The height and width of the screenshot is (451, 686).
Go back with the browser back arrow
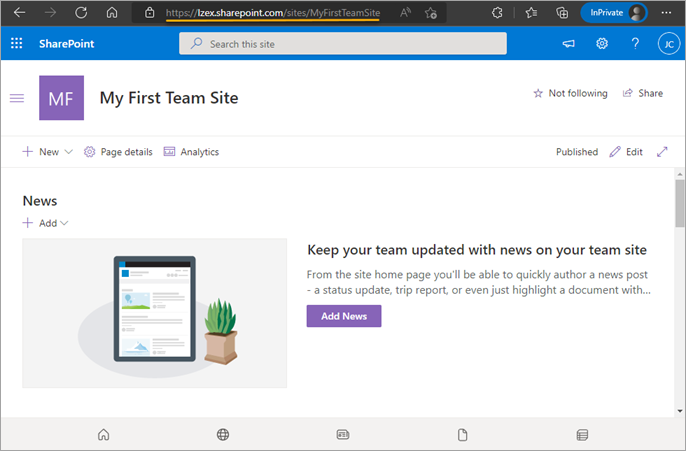tap(19, 13)
